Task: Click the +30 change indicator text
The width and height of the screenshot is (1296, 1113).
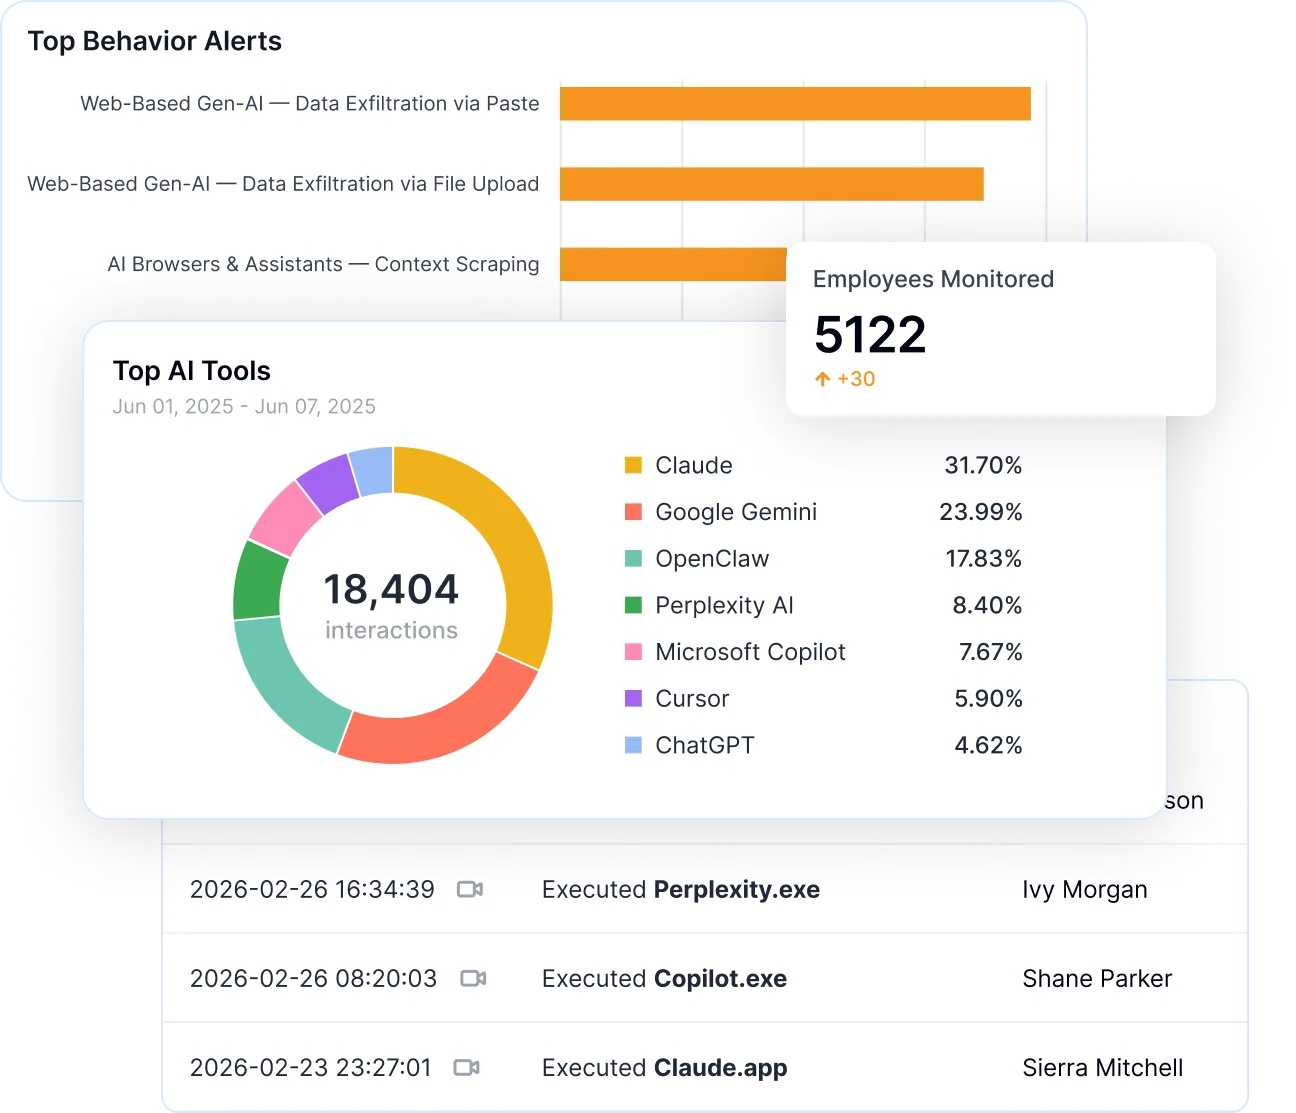Action: 856,379
